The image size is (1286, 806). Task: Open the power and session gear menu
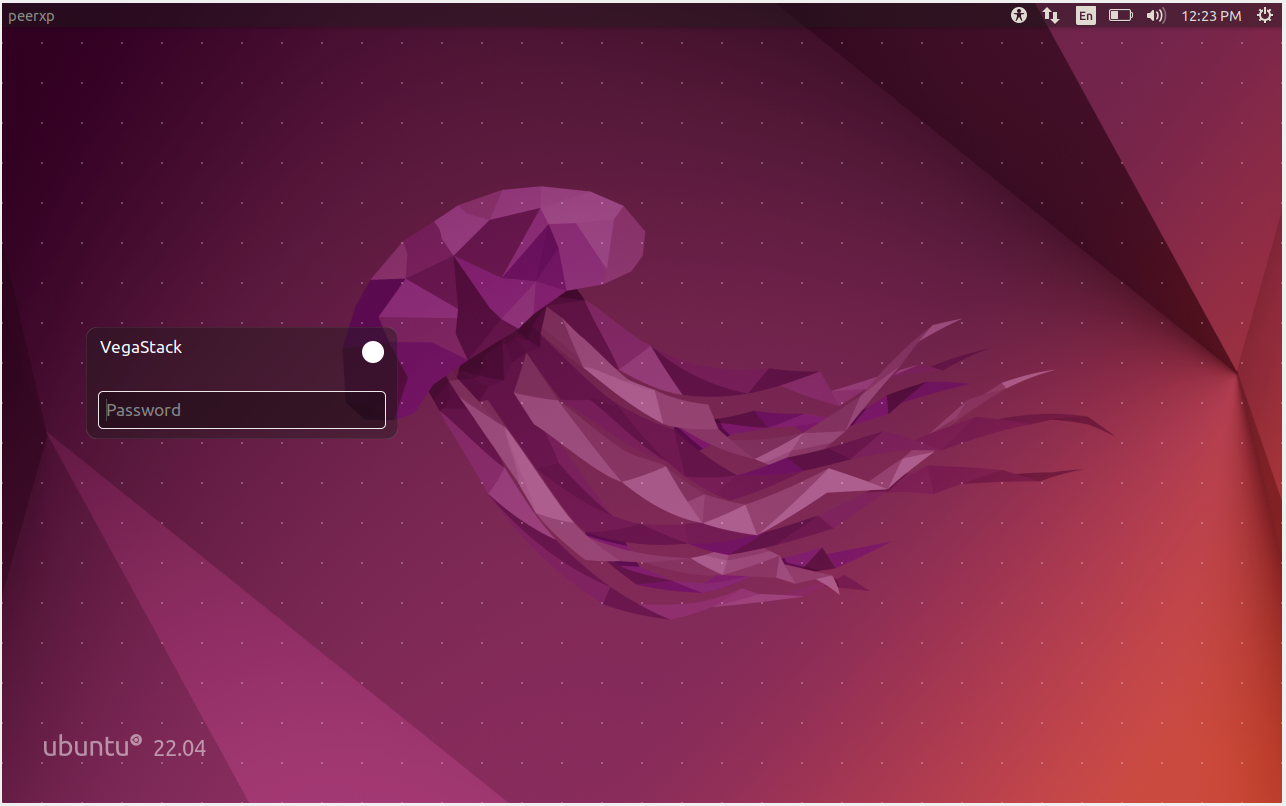tap(1263, 15)
